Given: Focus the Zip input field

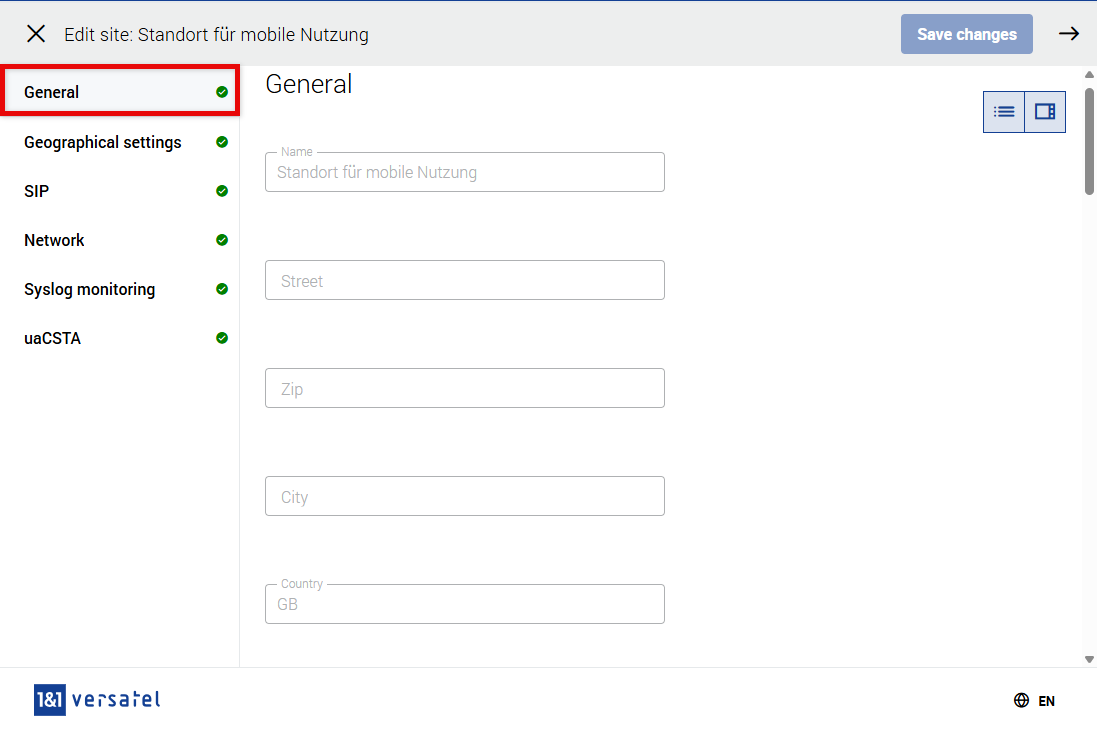Looking at the screenshot, I should coord(464,388).
